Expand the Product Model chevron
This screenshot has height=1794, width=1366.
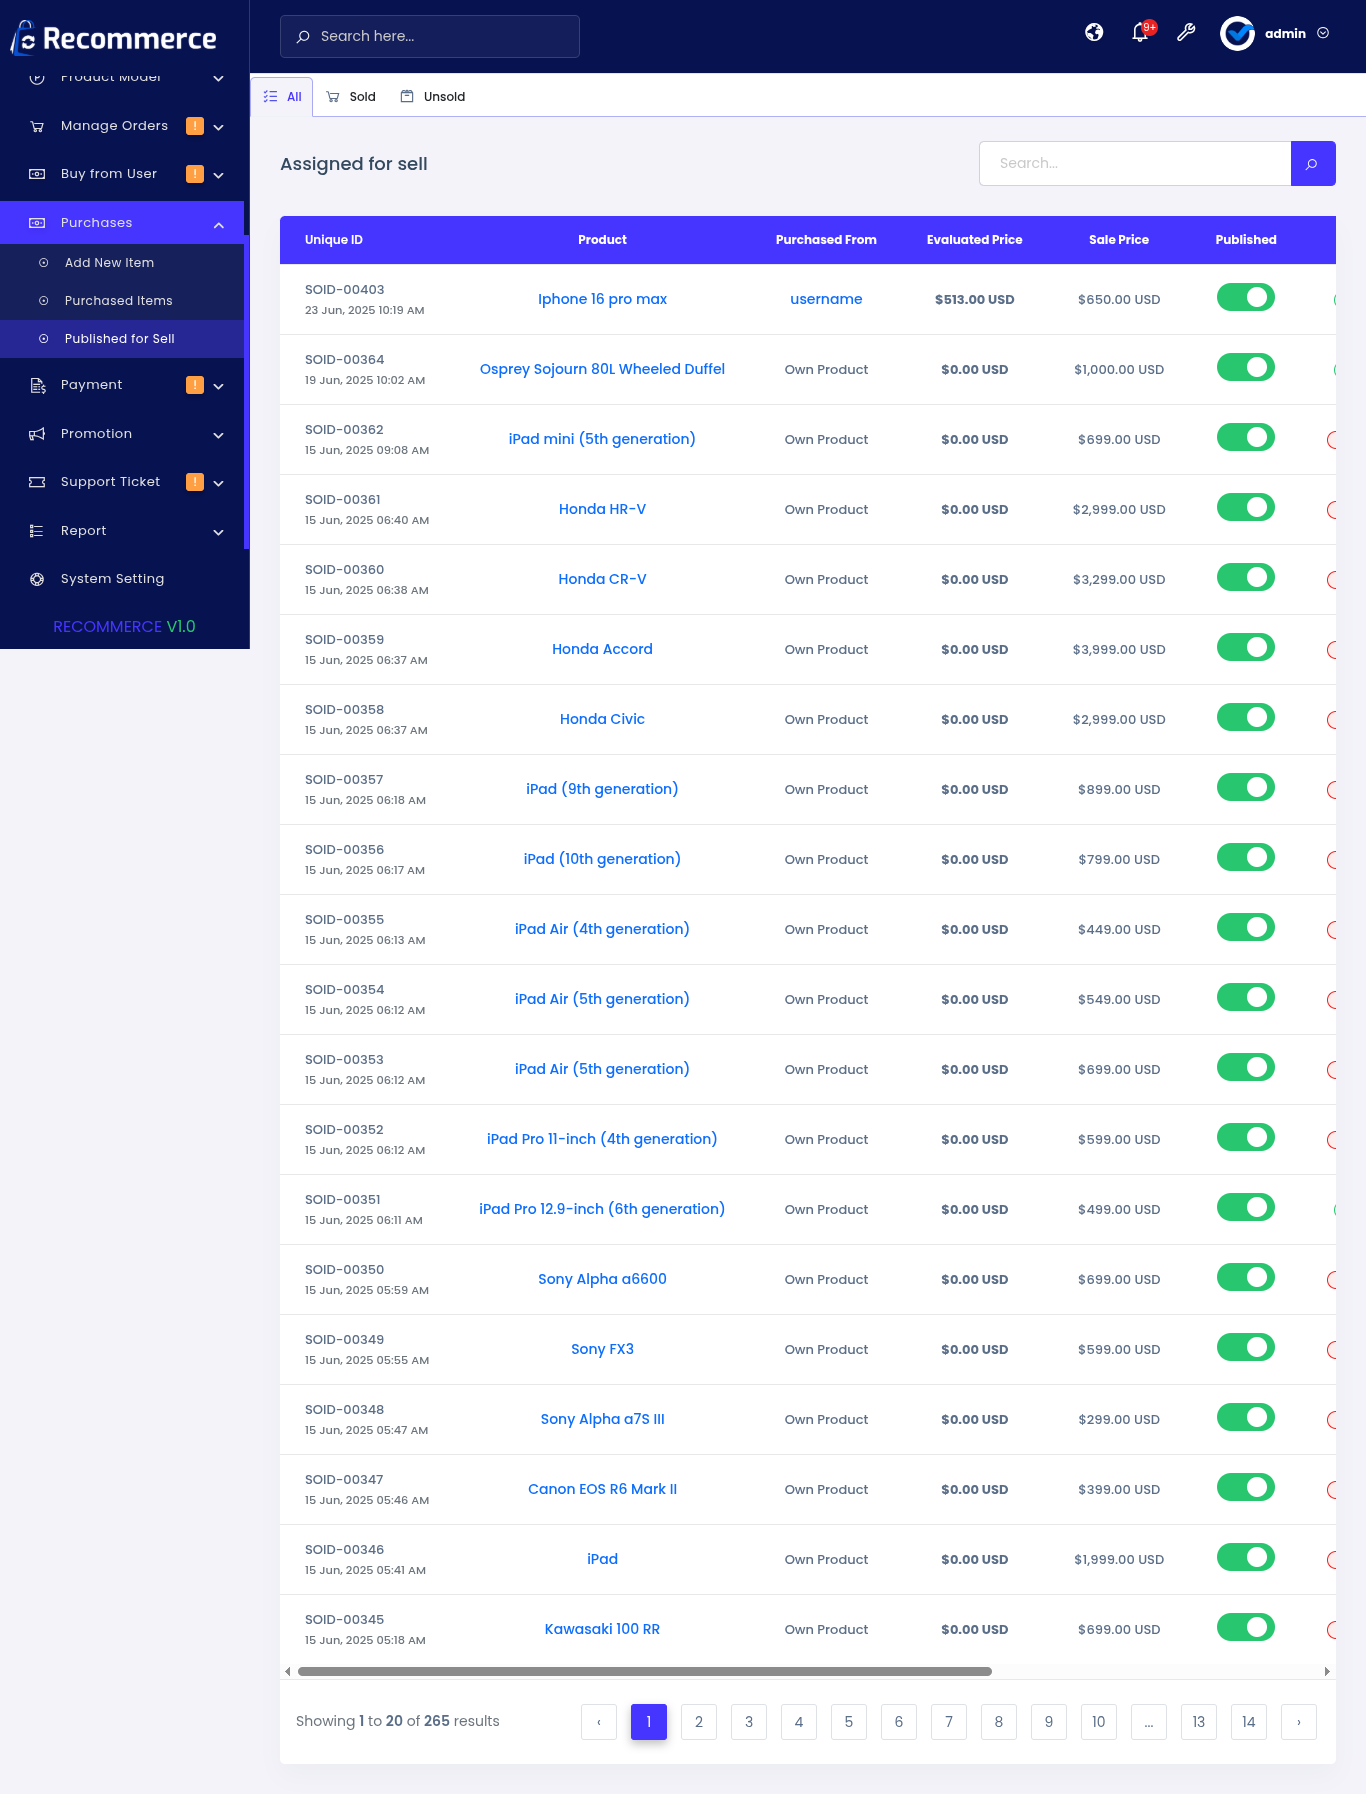tap(218, 78)
